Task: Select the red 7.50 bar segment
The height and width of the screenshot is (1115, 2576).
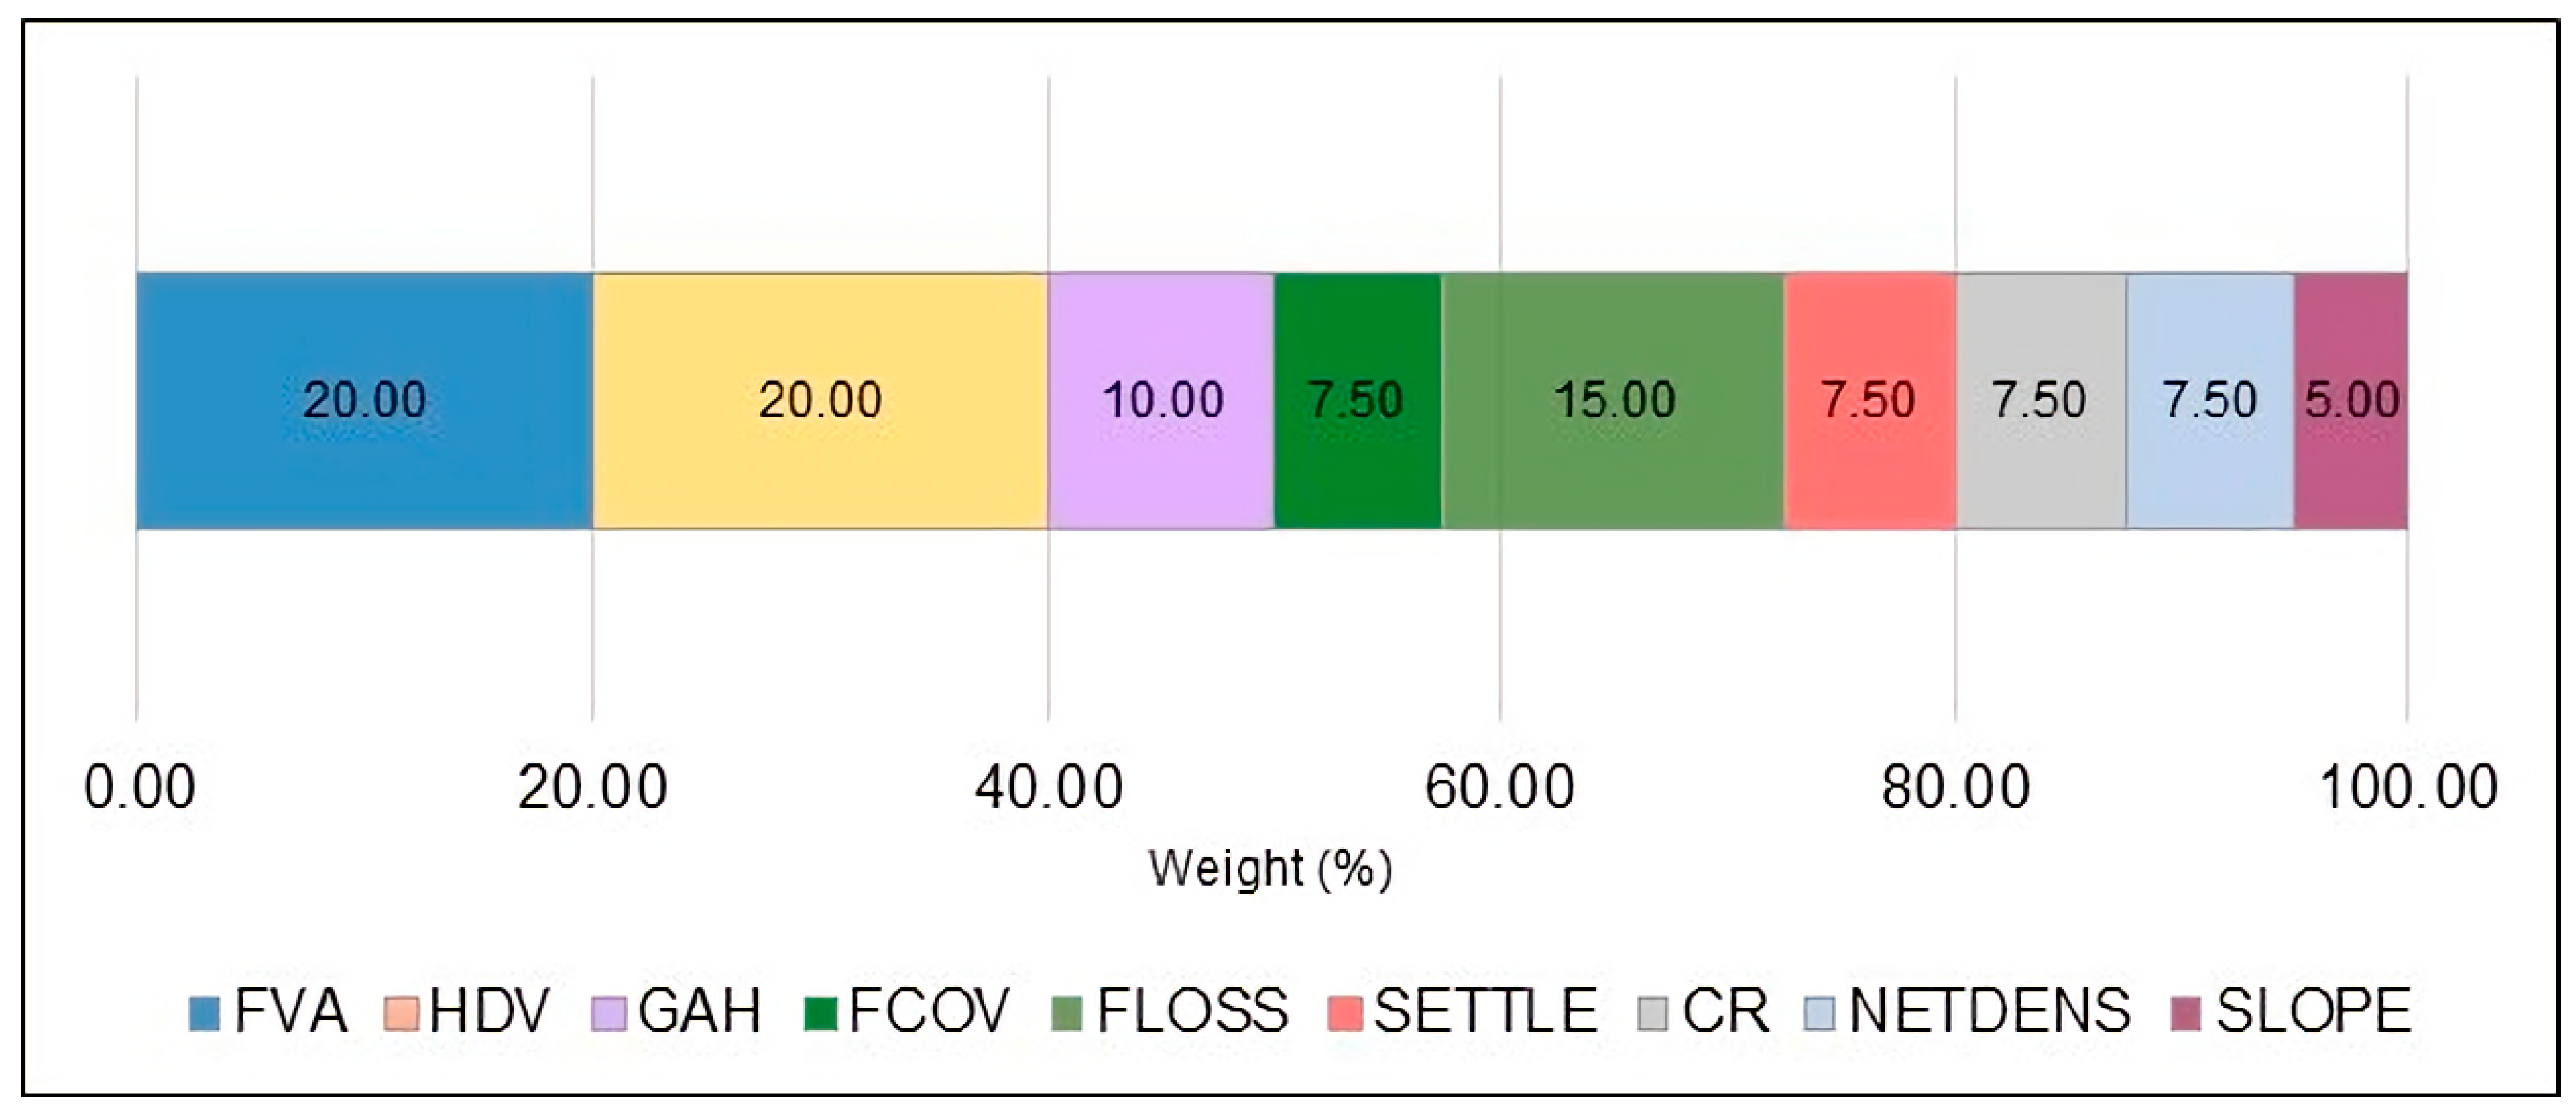Action: (1869, 400)
